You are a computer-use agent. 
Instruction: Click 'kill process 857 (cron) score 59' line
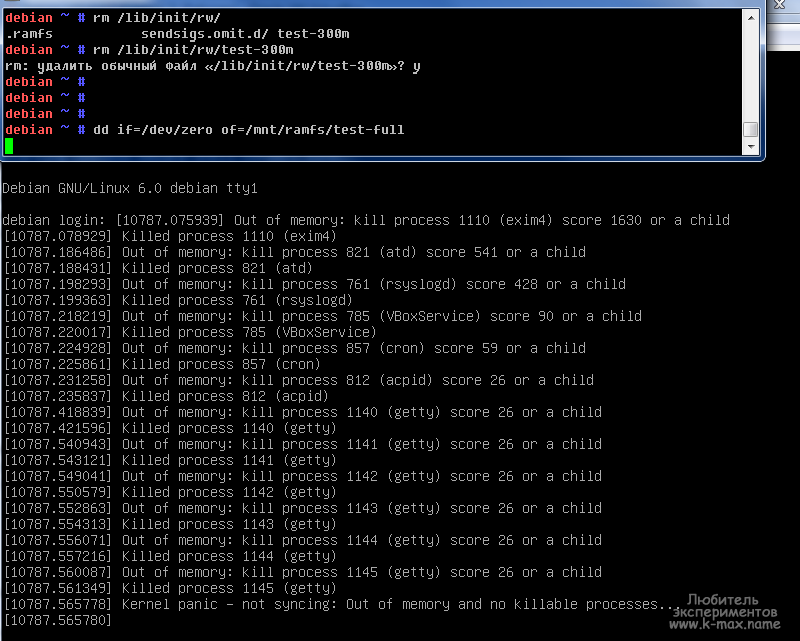295,348
